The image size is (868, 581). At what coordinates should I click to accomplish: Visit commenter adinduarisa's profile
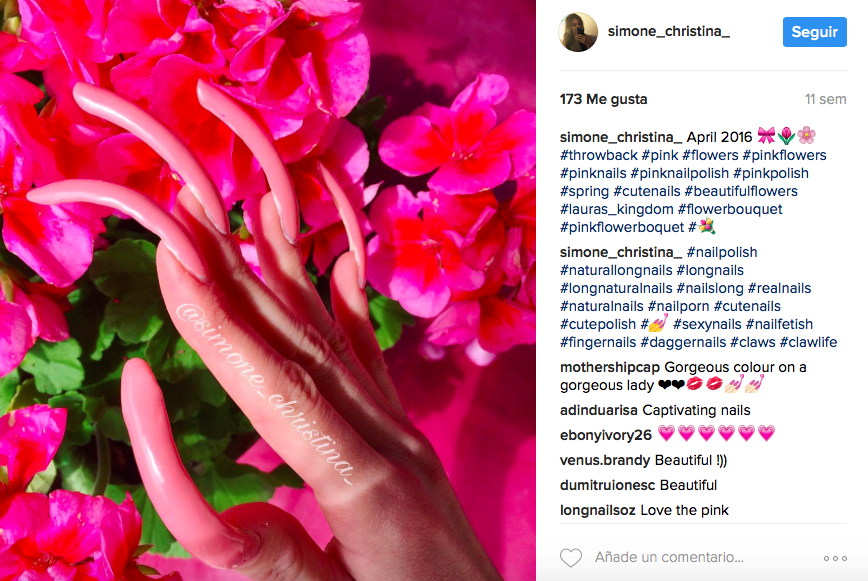[598, 411]
